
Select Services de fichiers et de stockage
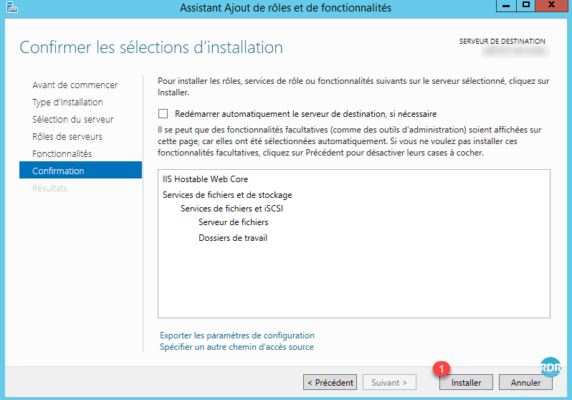click(x=227, y=195)
